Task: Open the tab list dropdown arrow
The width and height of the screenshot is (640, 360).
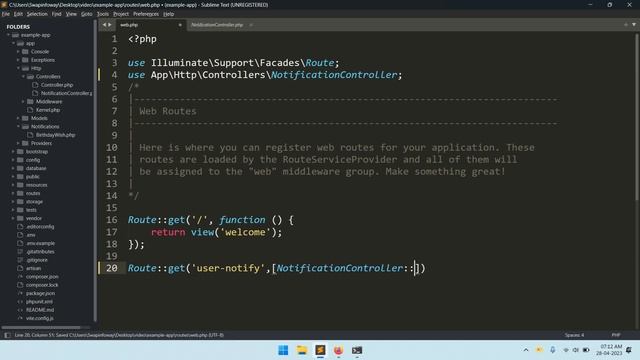Action: coord(634,25)
